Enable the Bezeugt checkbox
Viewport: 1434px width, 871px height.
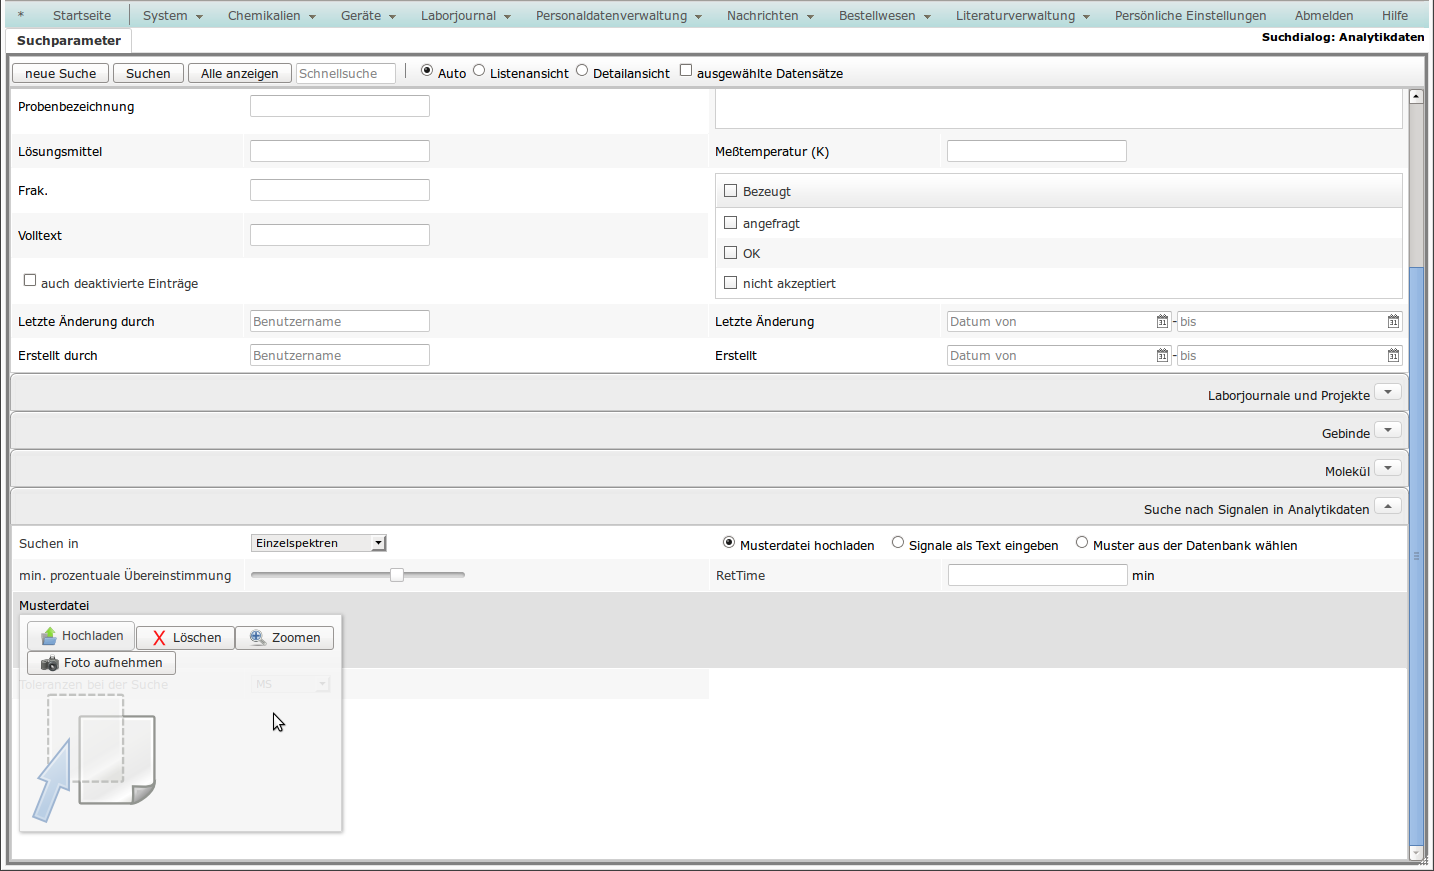pos(731,191)
